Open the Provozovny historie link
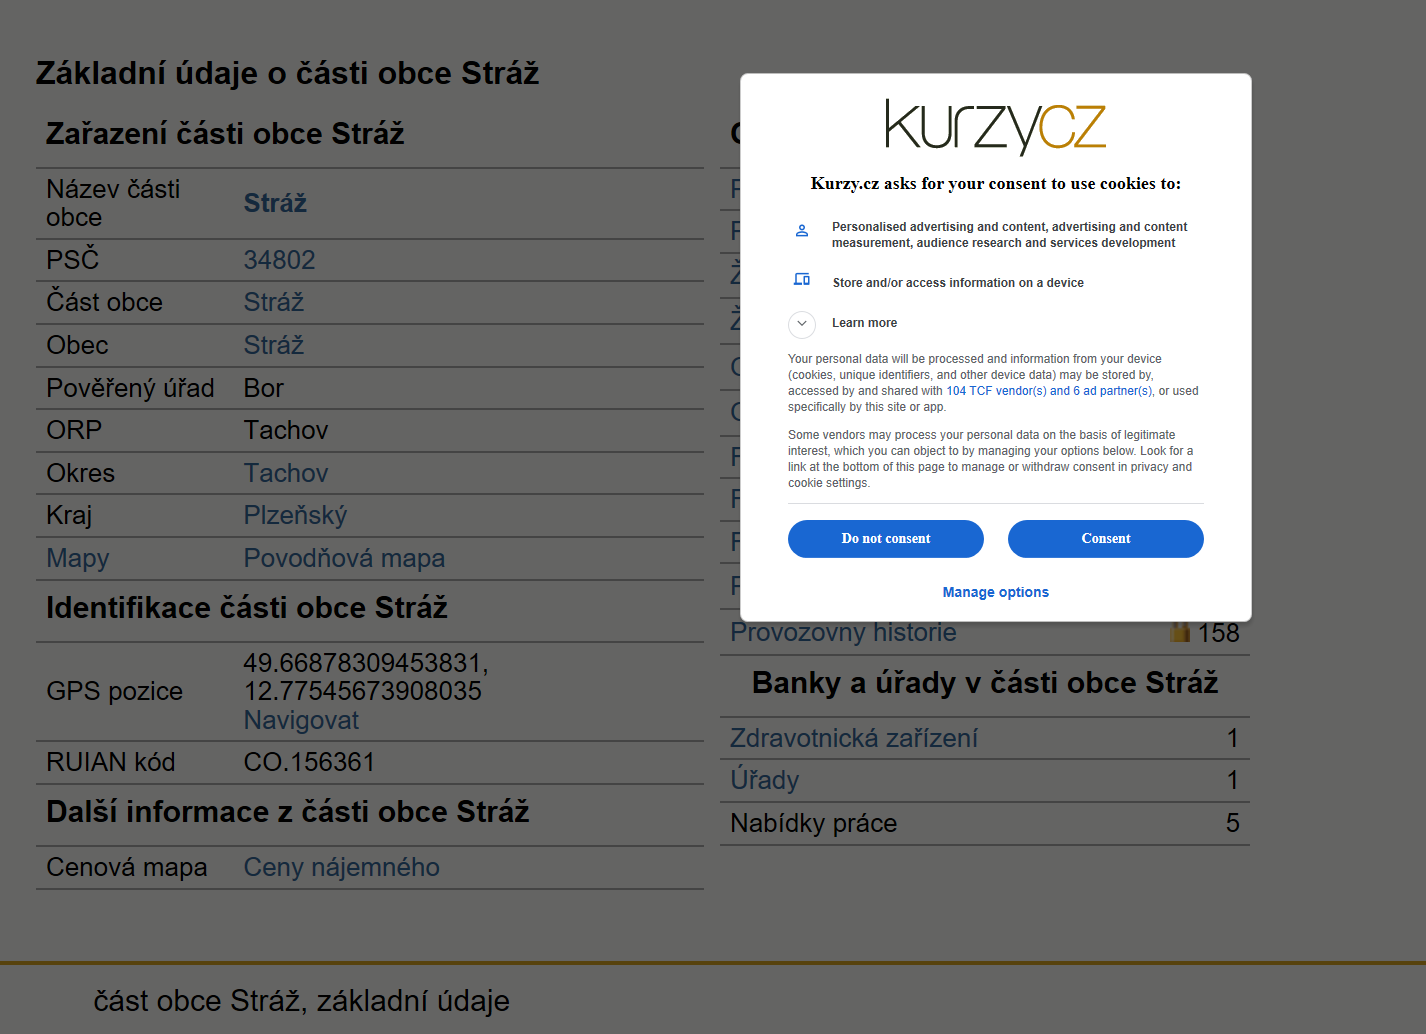 coord(843,633)
